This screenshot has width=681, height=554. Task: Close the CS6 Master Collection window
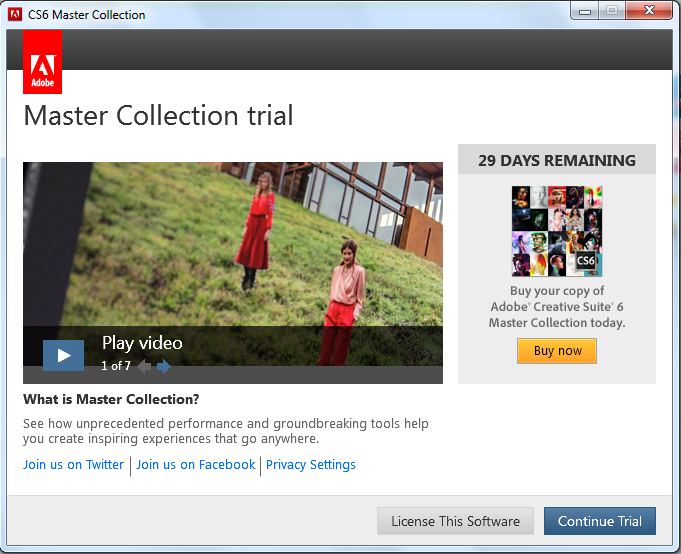click(649, 10)
